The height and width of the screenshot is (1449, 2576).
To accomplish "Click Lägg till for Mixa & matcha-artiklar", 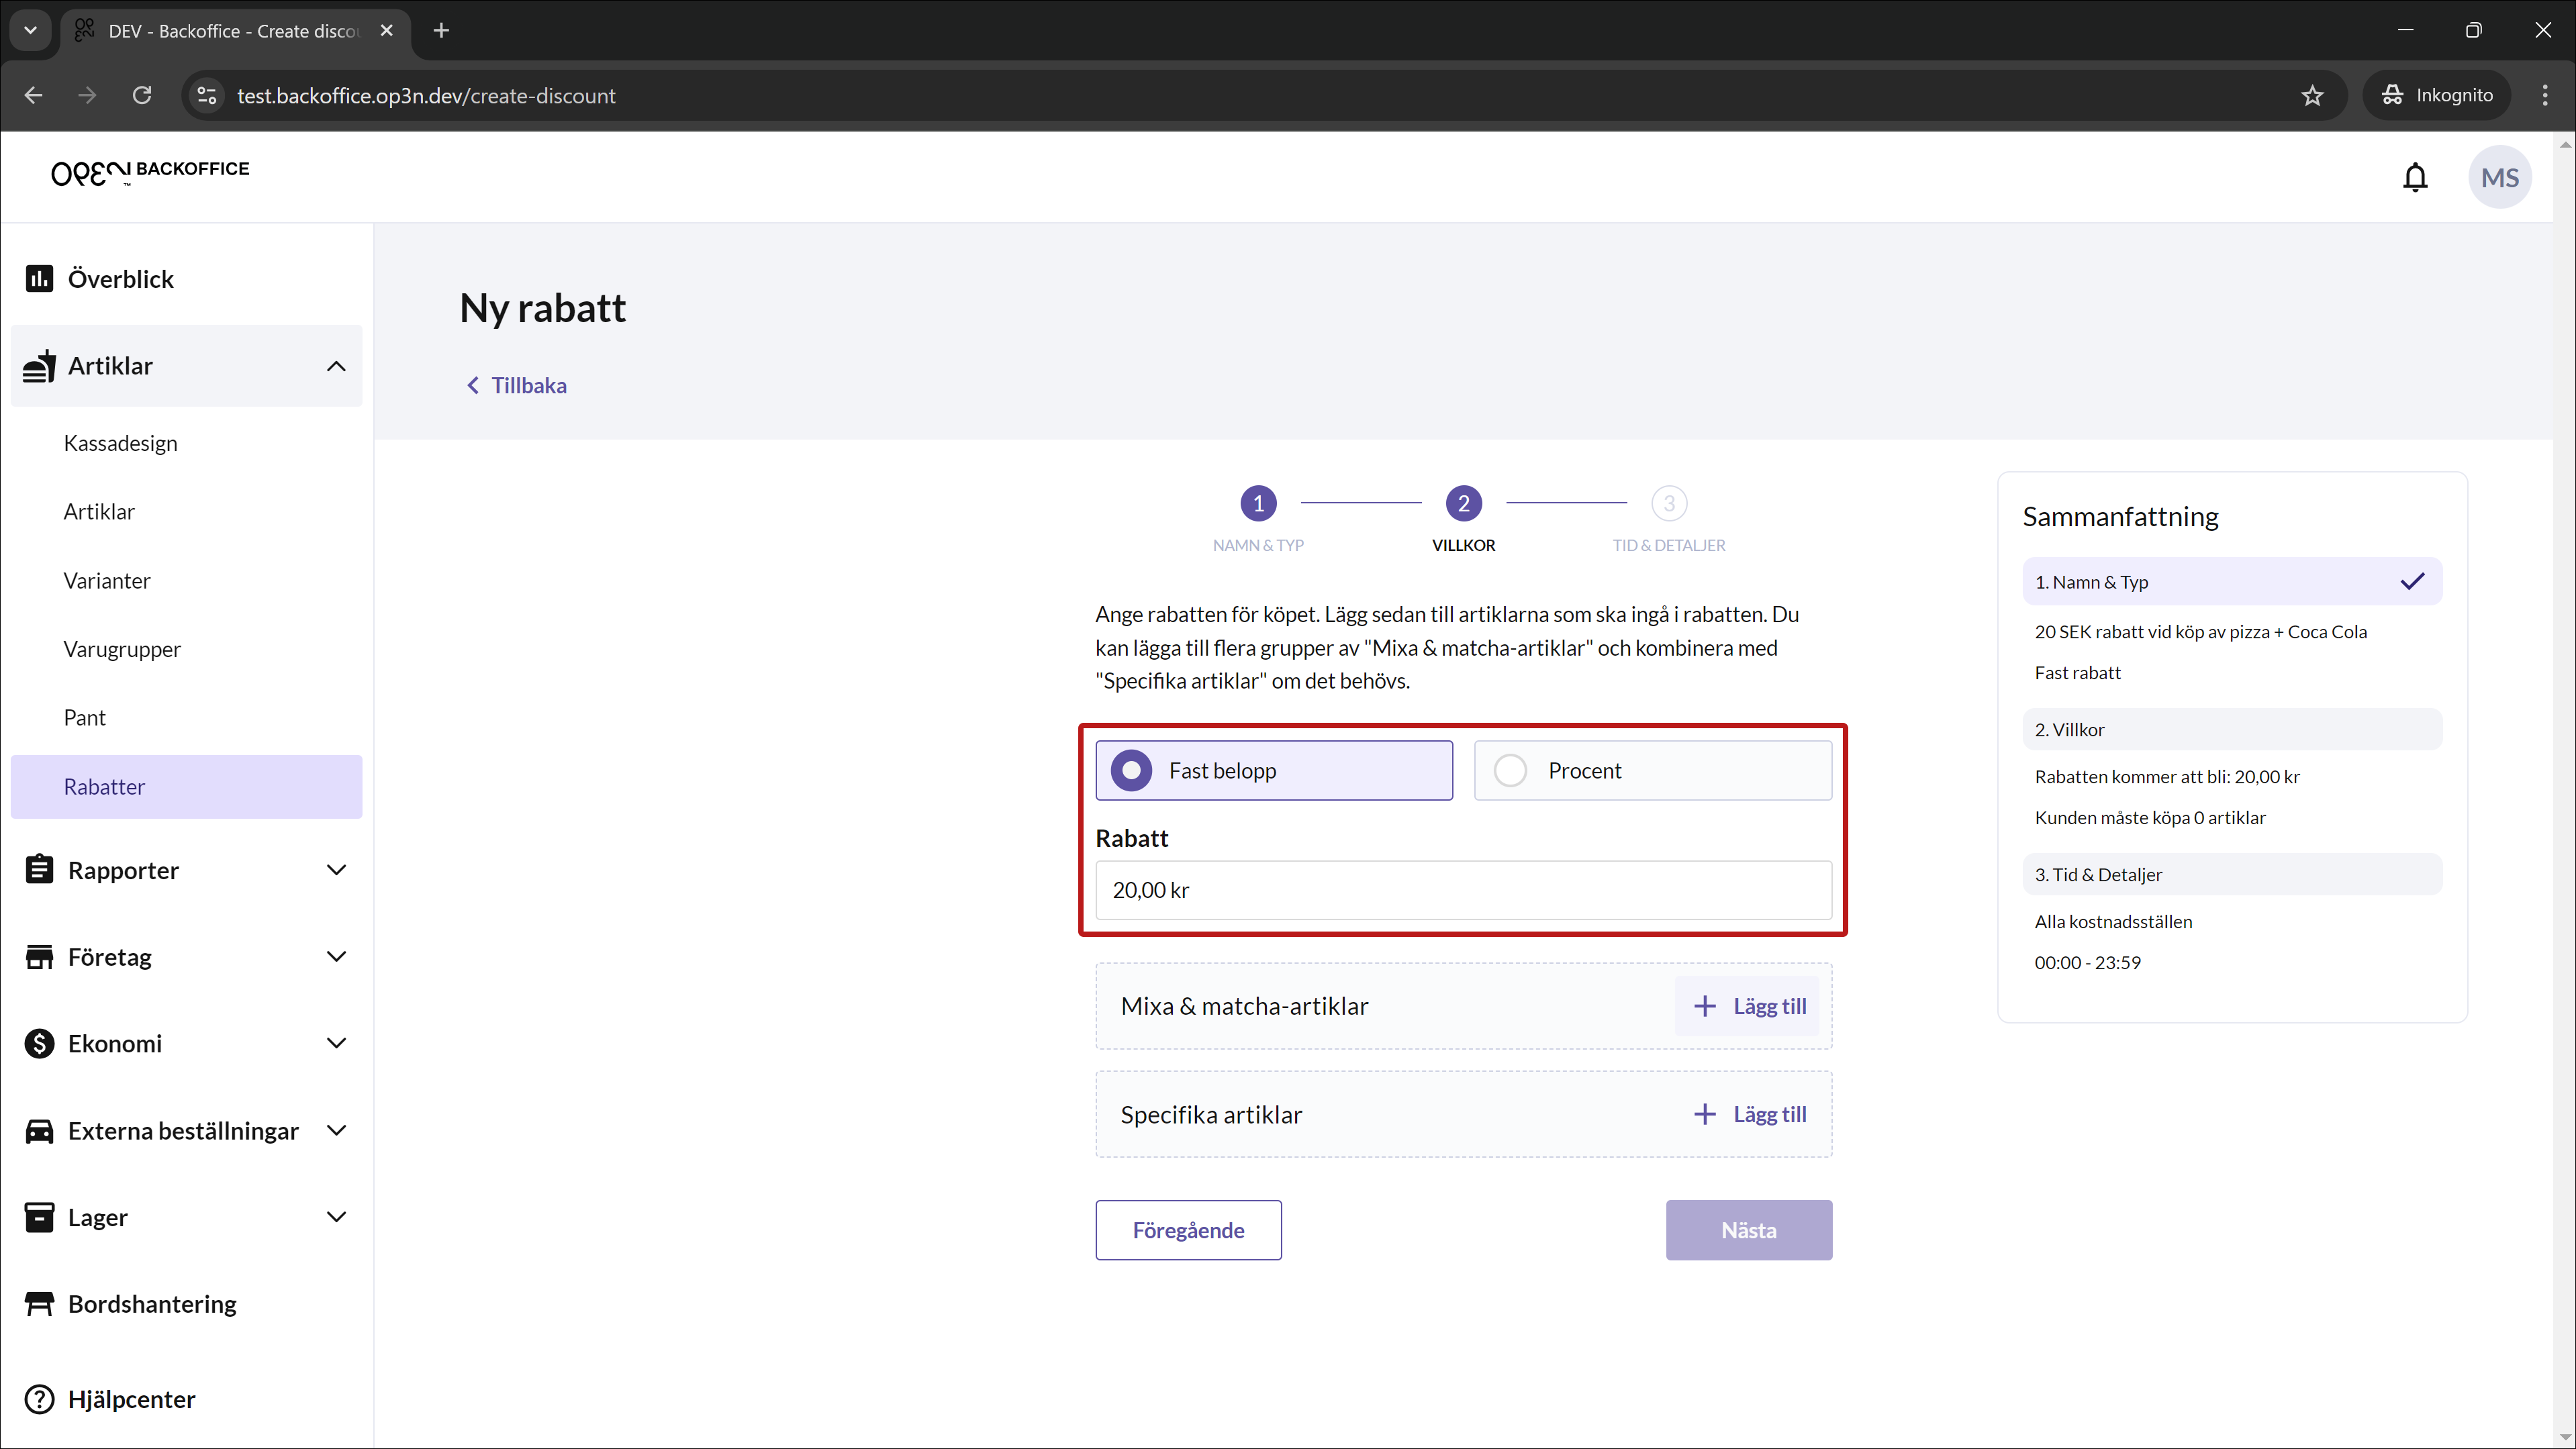I will 1748,1006.
